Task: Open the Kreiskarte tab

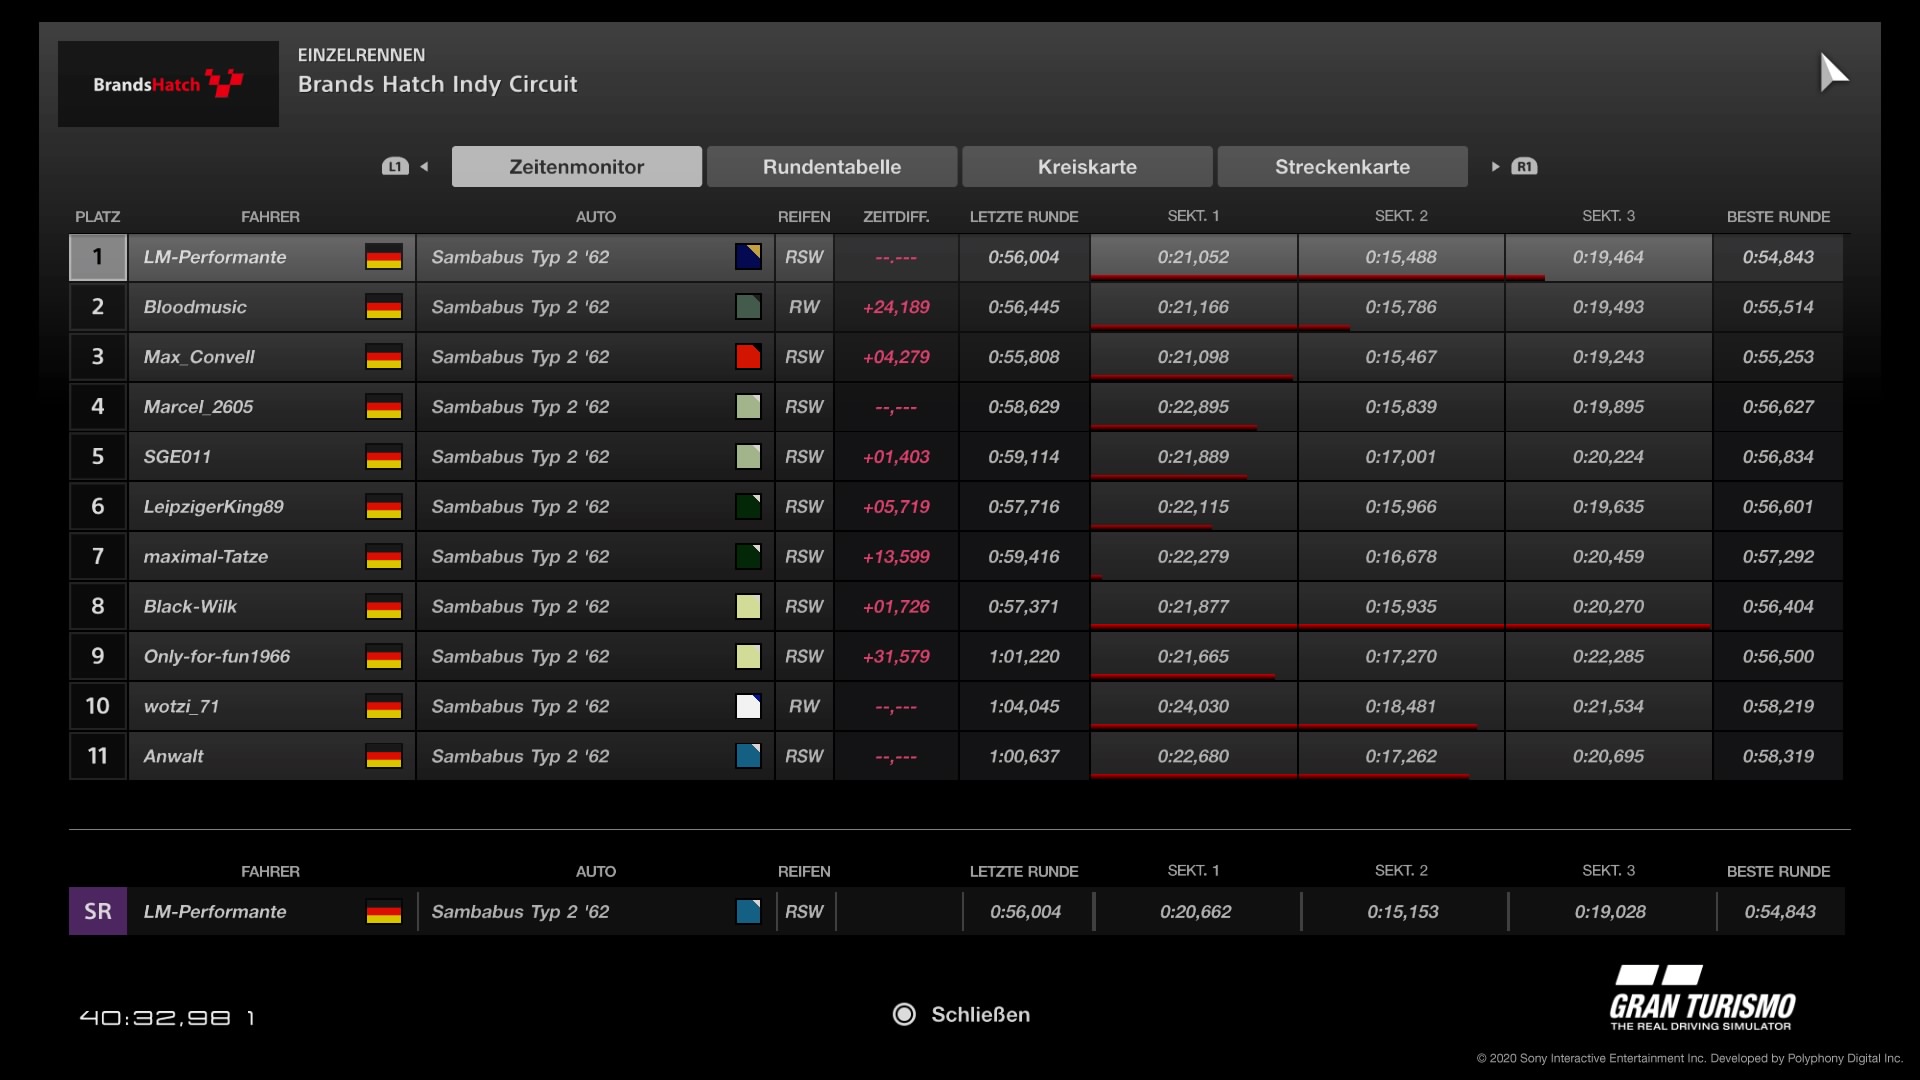Action: point(1087,167)
